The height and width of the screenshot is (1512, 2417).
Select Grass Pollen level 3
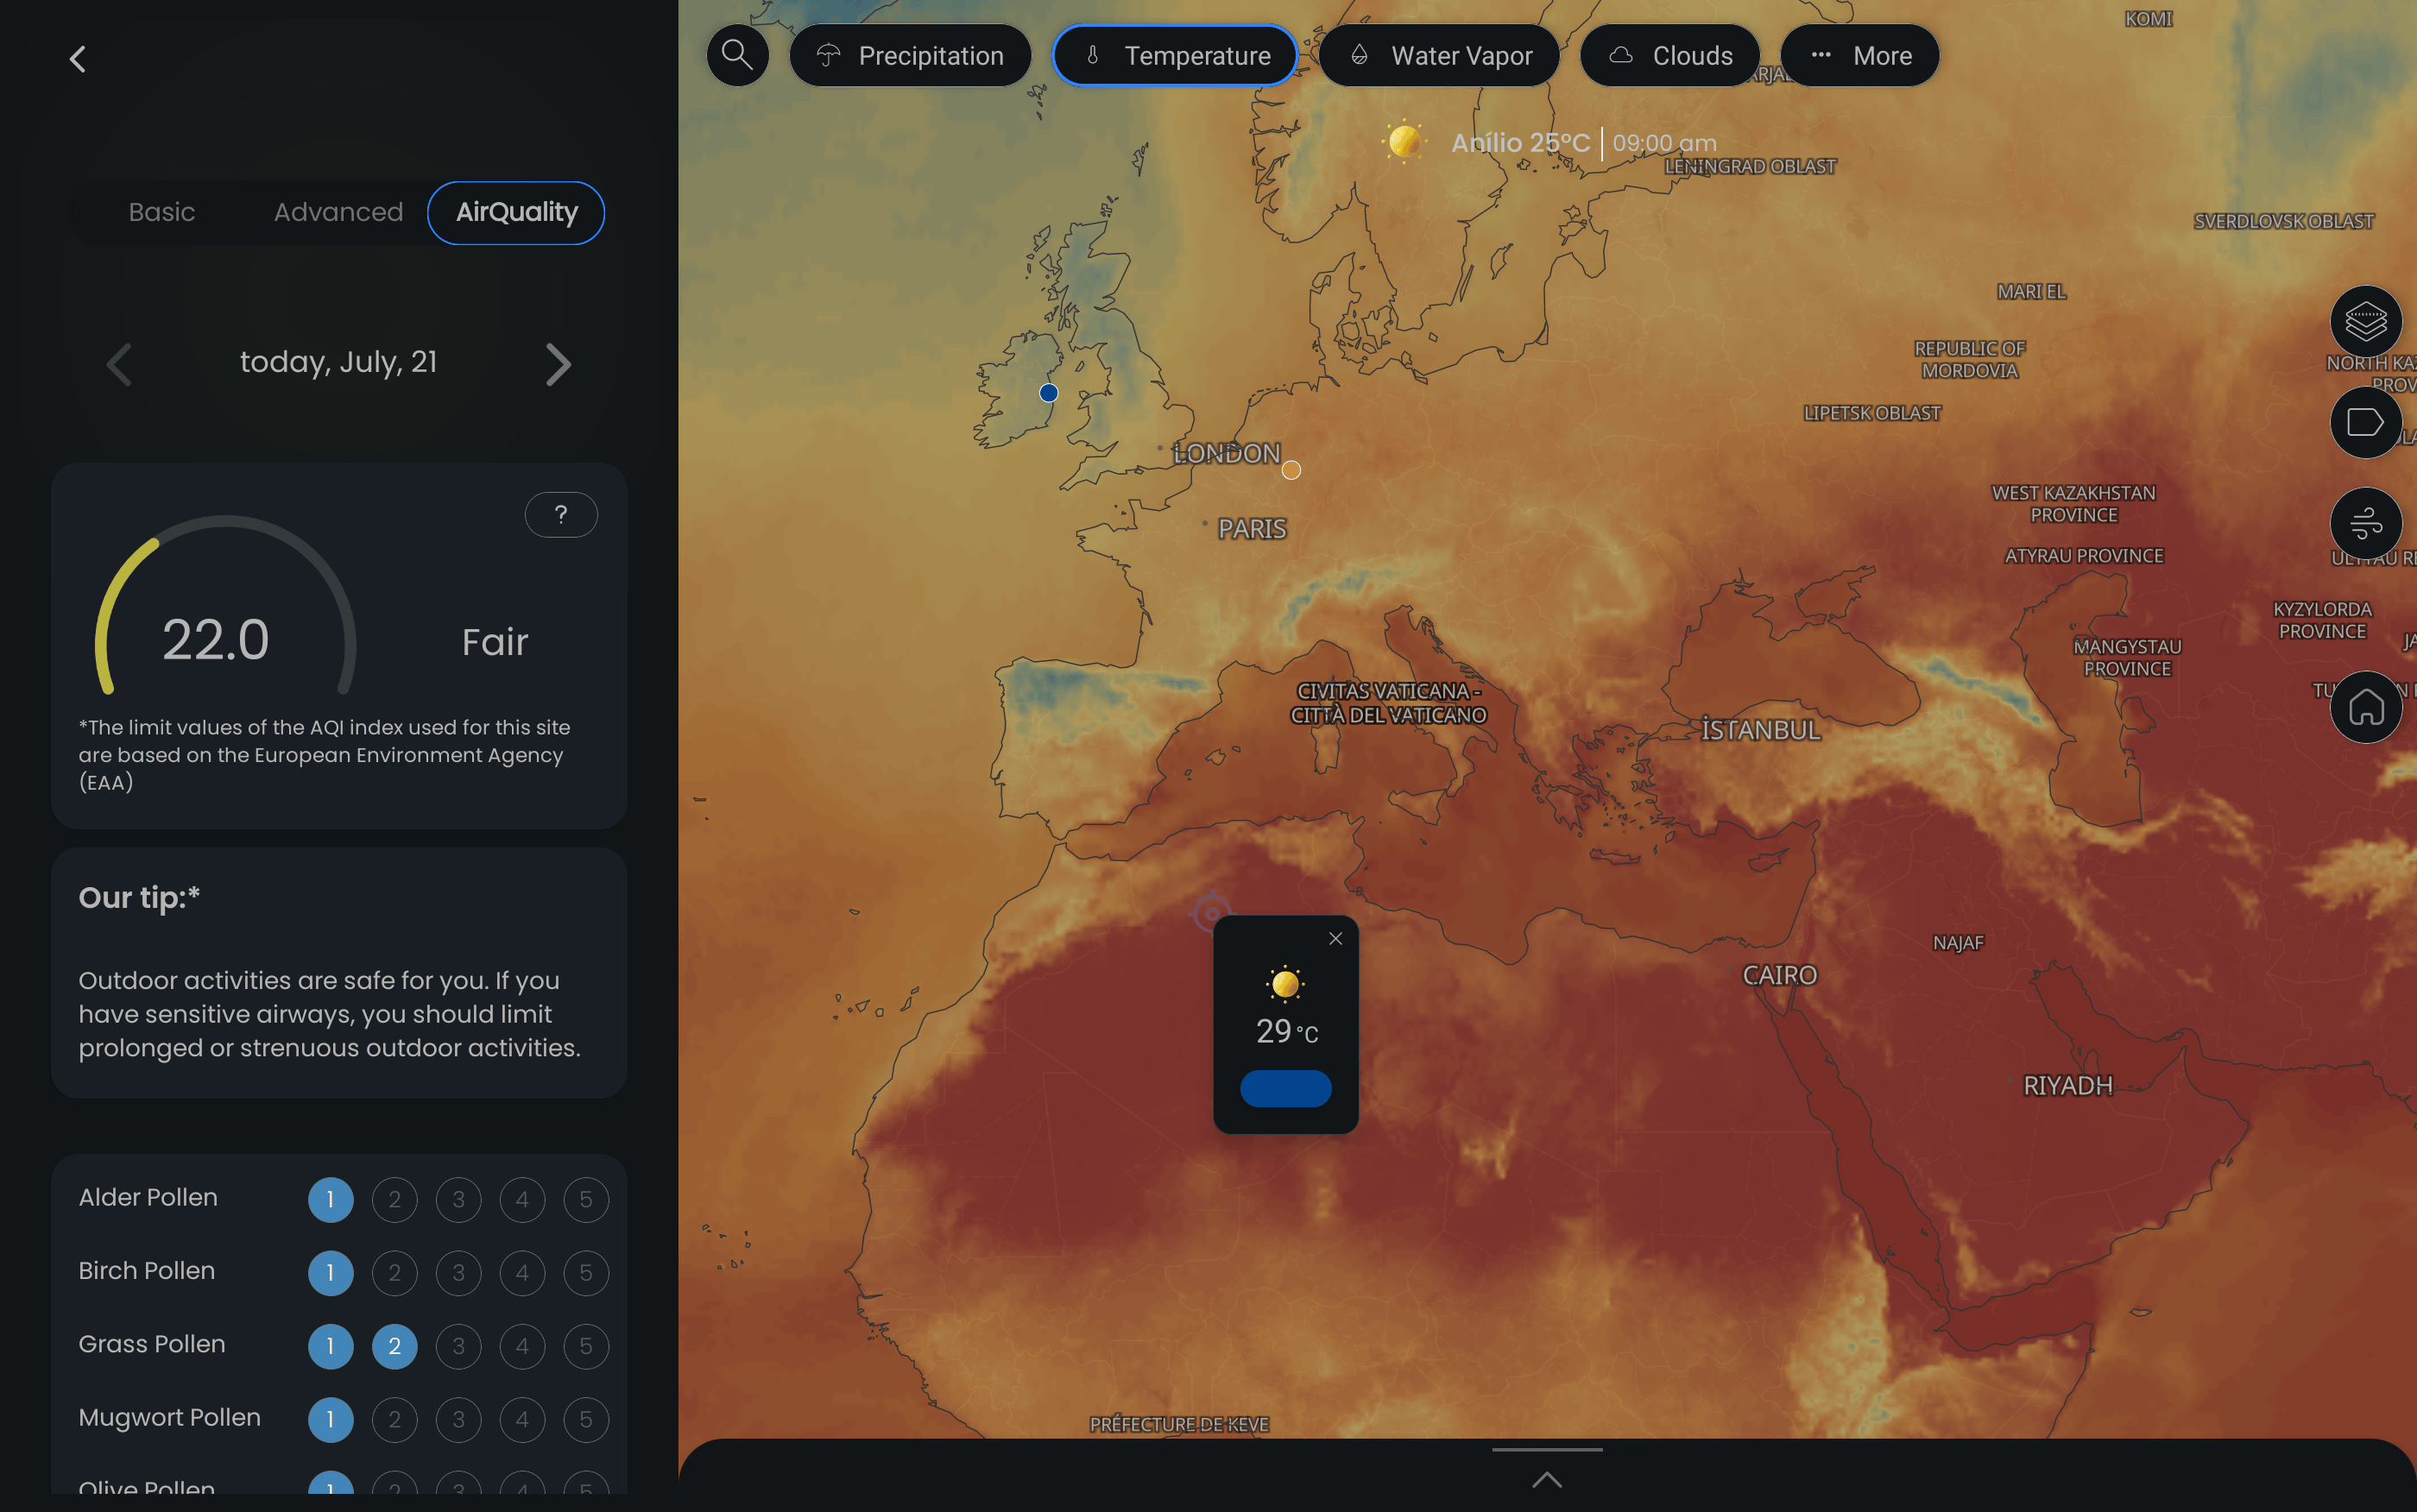pos(459,1346)
